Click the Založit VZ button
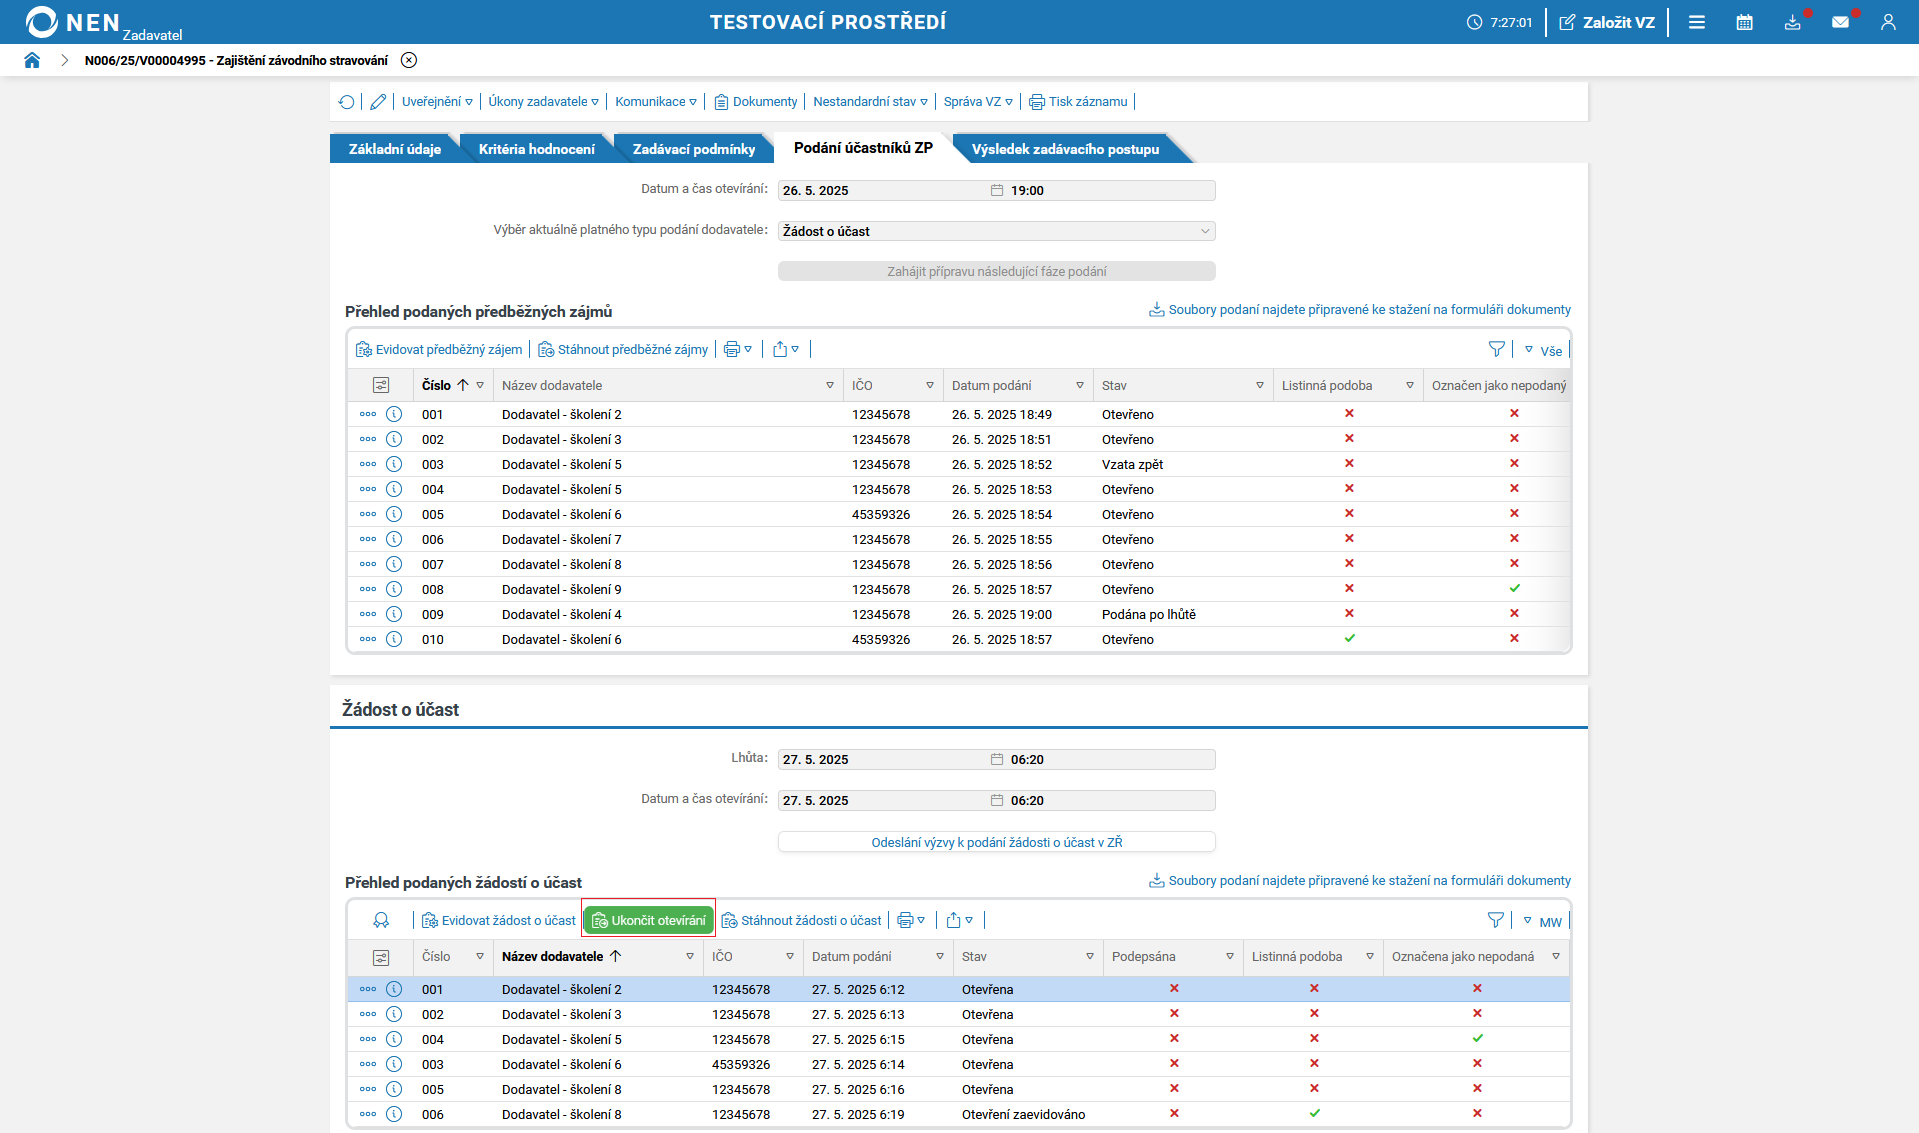 coord(1608,22)
